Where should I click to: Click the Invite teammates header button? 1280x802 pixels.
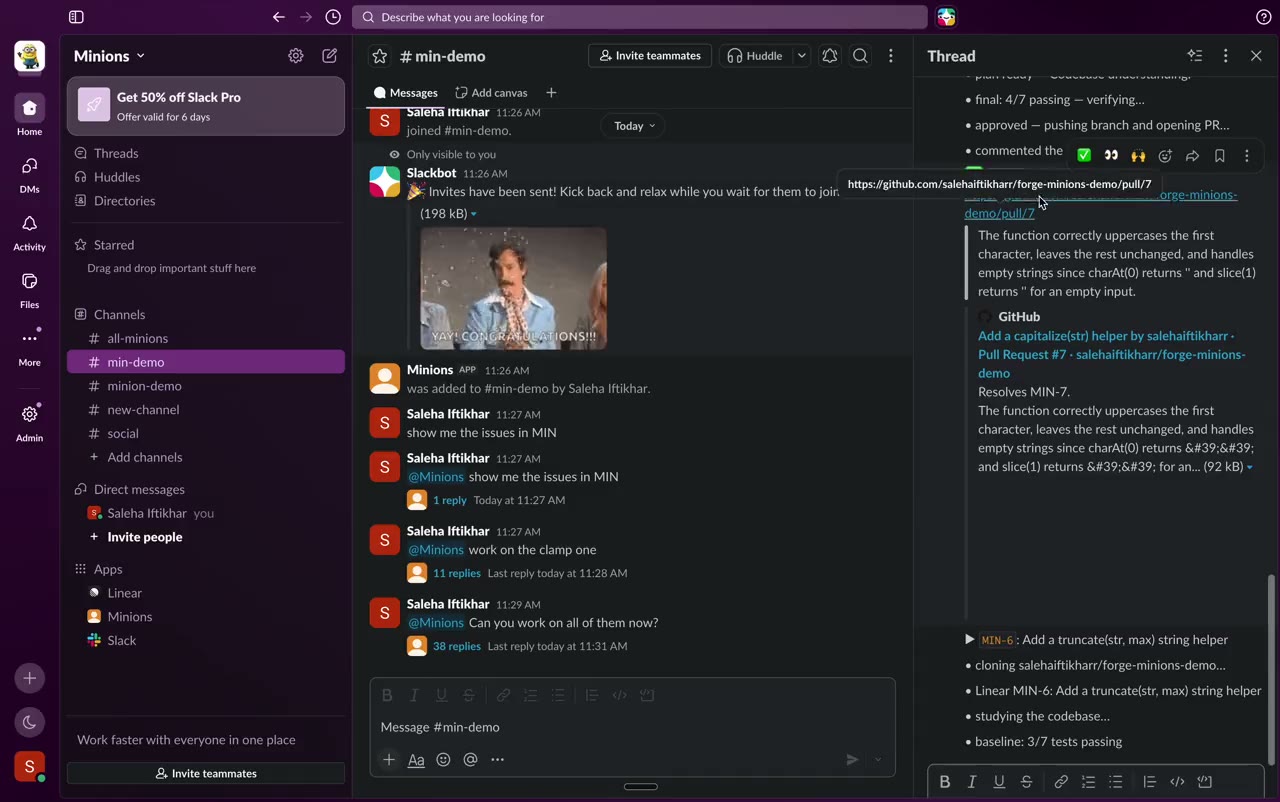pos(650,56)
